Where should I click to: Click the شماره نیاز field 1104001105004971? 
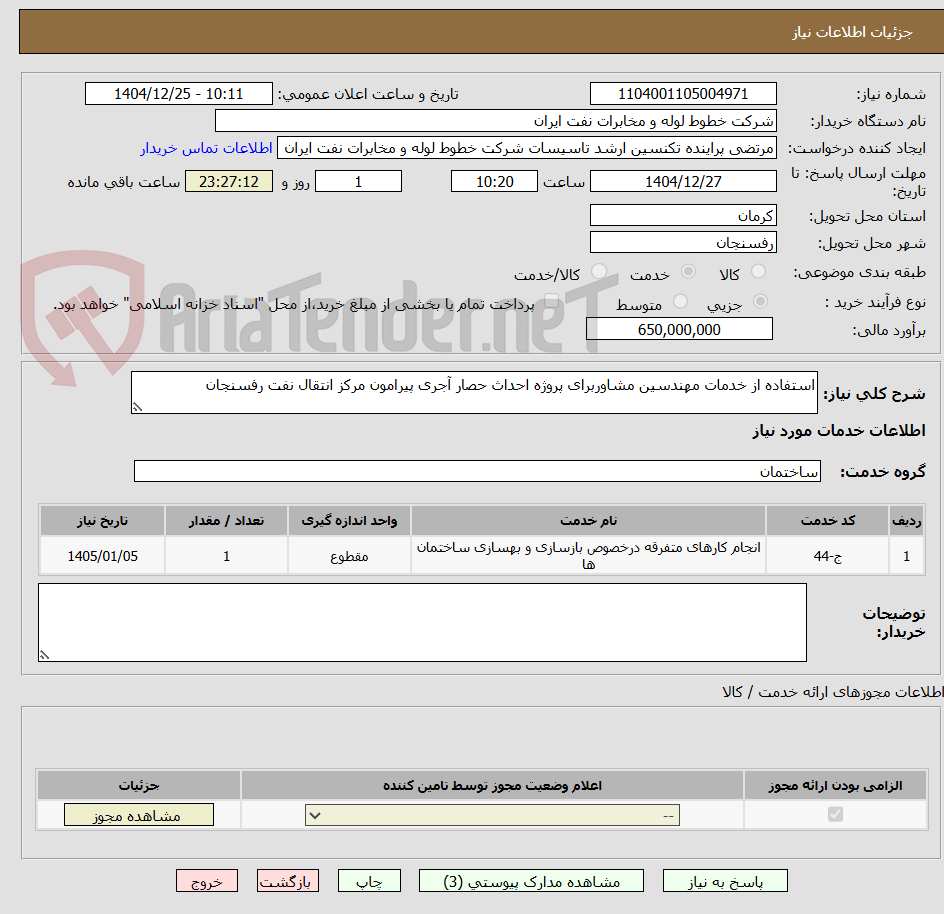pyautogui.click(x=683, y=94)
